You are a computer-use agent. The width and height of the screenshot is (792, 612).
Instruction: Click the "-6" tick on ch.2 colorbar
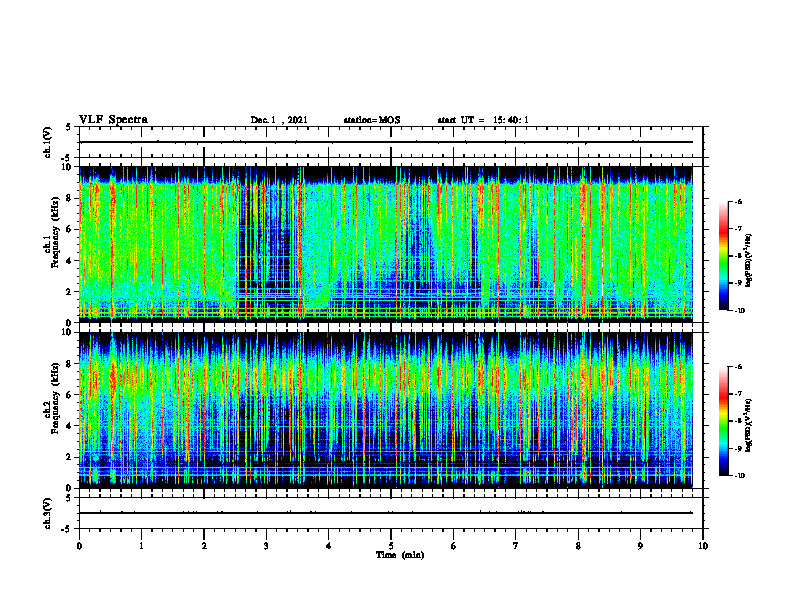[x=738, y=367]
